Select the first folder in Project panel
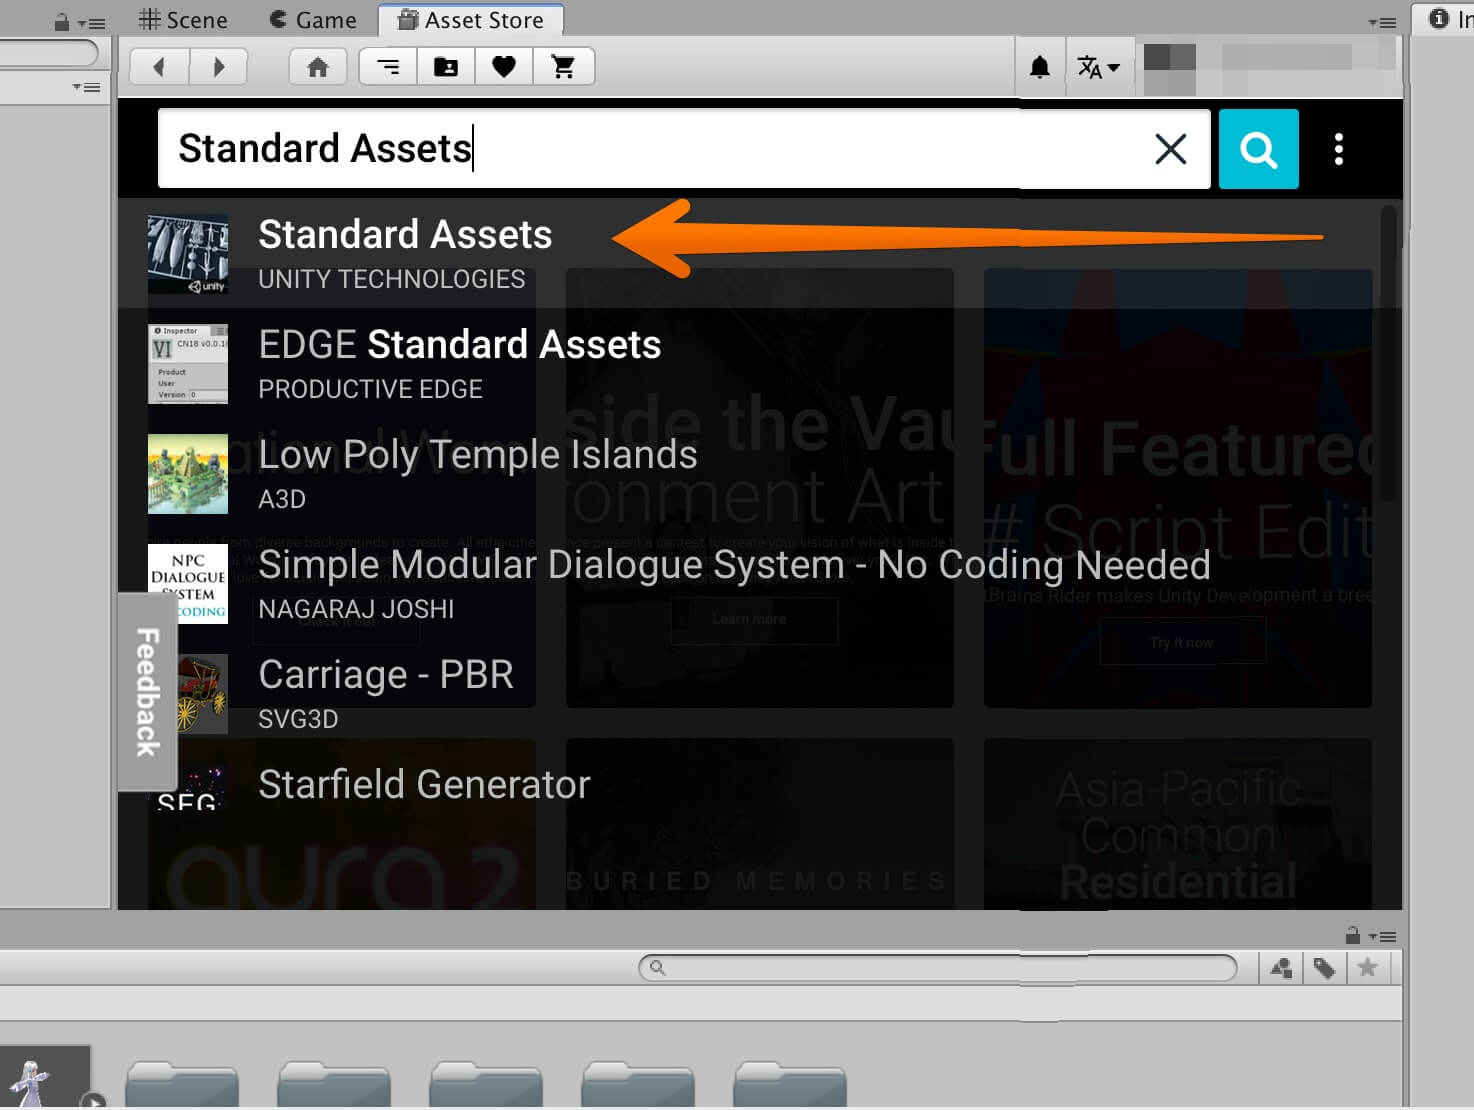 pos(182,1086)
